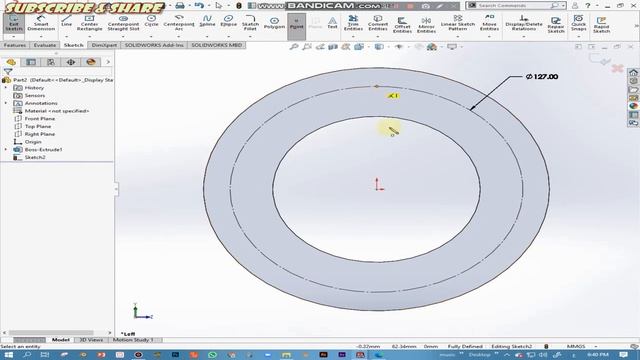The width and height of the screenshot is (640, 360).
Task: Expand the Boss-Extrude1 feature node
Action: point(6,150)
